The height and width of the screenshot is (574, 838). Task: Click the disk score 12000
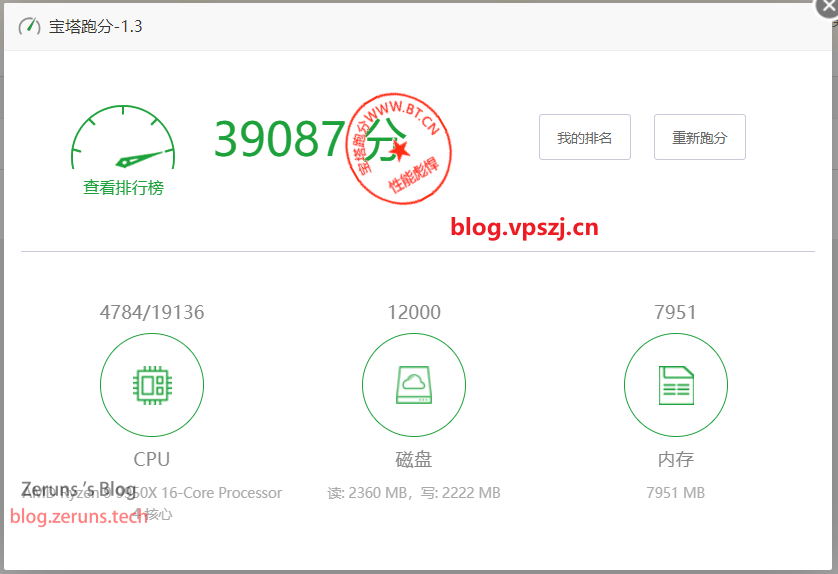pyautogui.click(x=413, y=312)
